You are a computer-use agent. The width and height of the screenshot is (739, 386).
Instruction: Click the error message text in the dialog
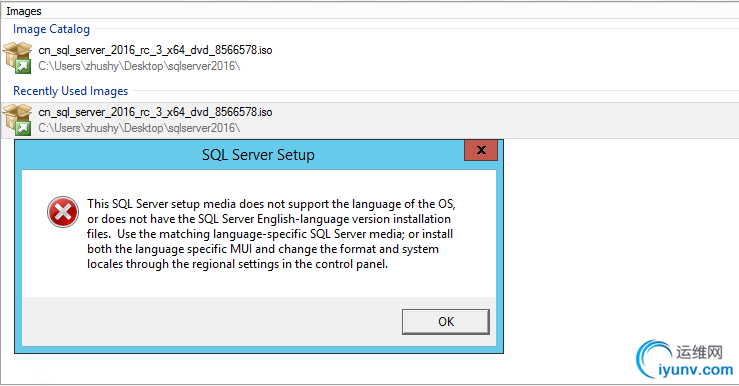point(271,234)
